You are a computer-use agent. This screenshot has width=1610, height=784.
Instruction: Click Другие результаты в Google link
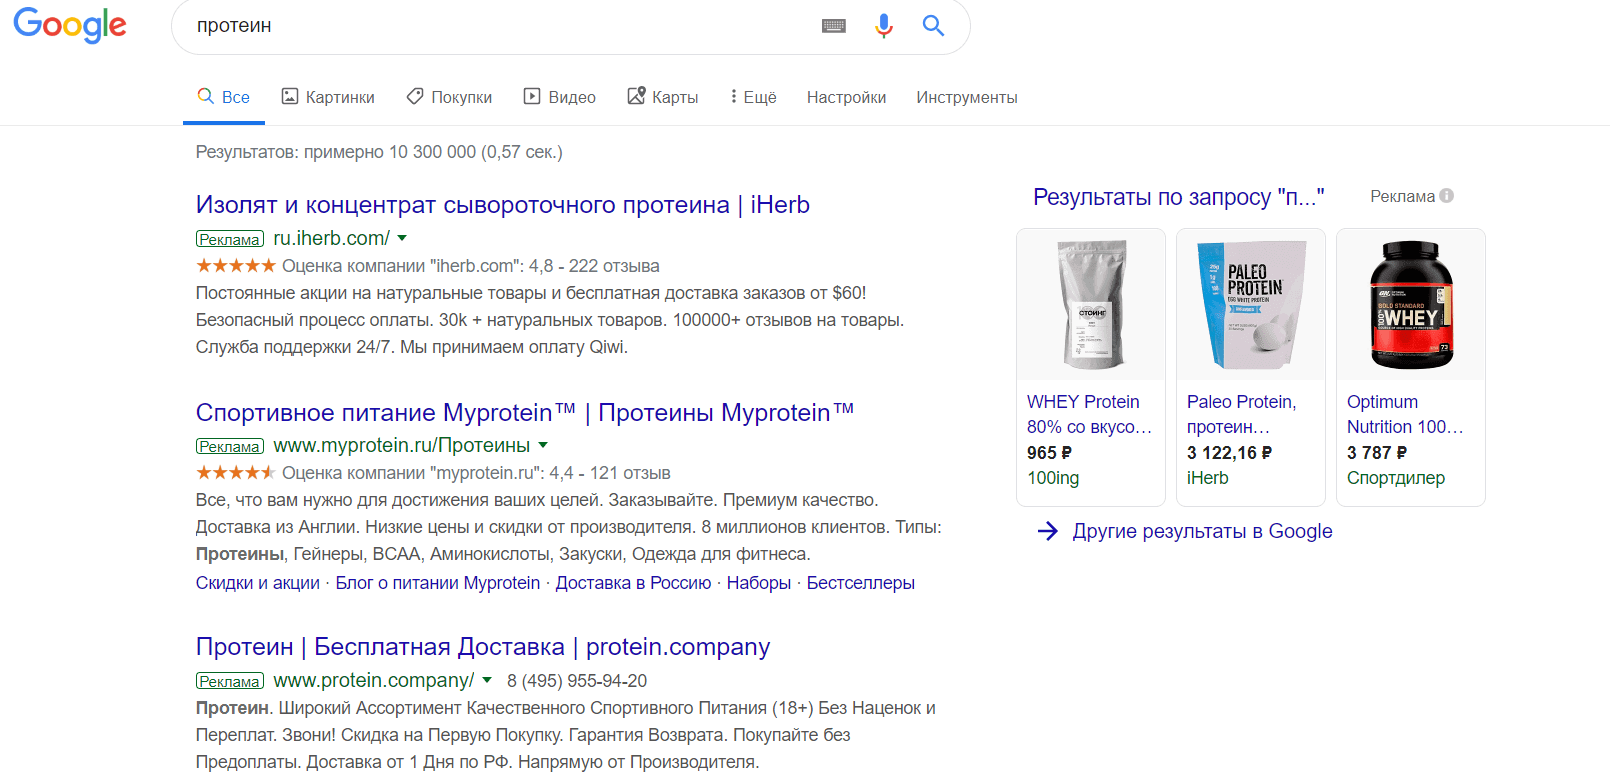(x=1202, y=531)
